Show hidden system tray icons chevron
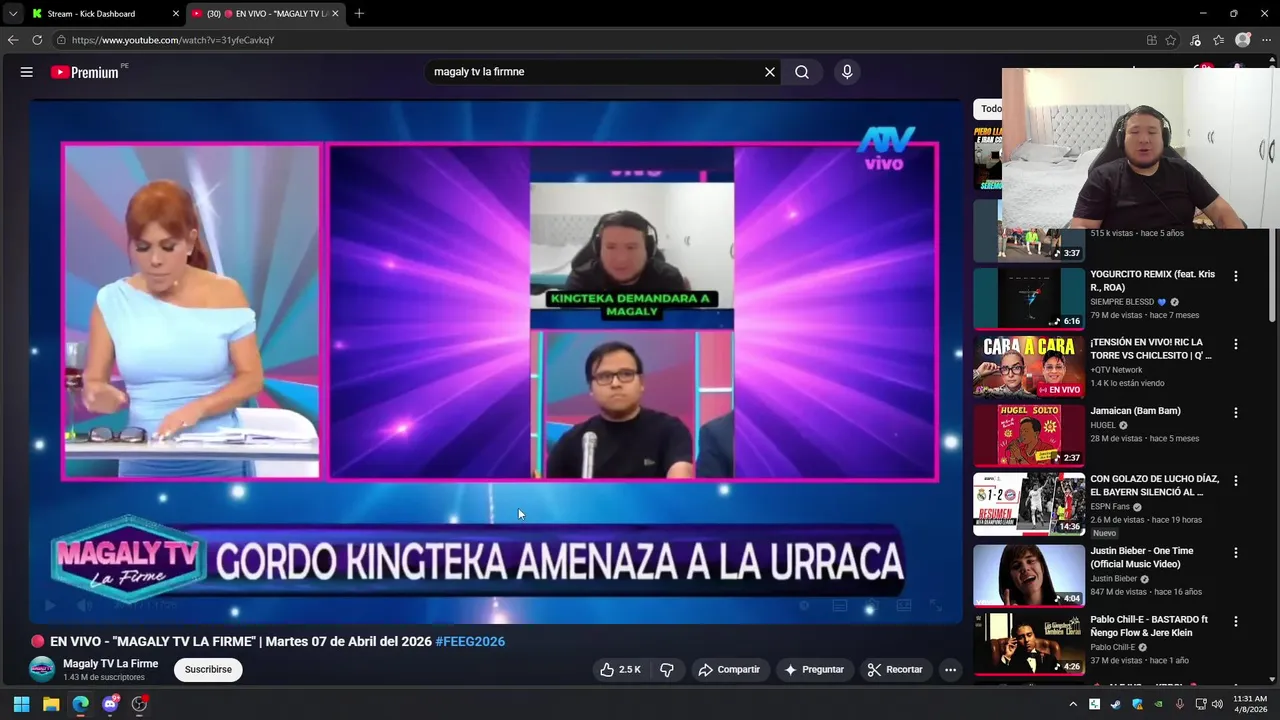Image resolution: width=1280 pixels, height=720 pixels. pyautogui.click(x=1073, y=705)
